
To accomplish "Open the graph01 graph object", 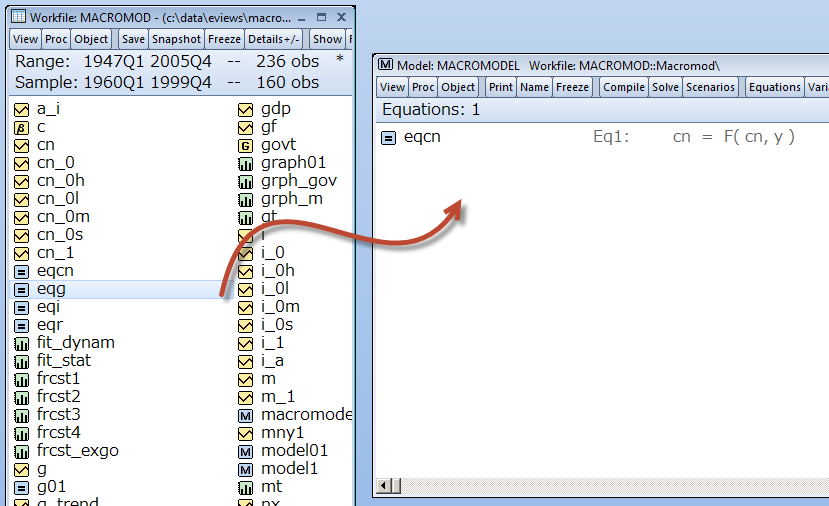I will [x=293, y=163].
